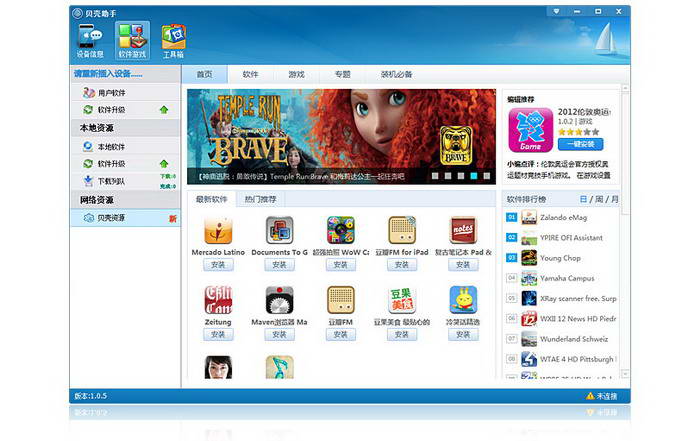700x441 pixels.
Task: Open the 复古笔记本 notes app icon
Action: pos(463,230)
